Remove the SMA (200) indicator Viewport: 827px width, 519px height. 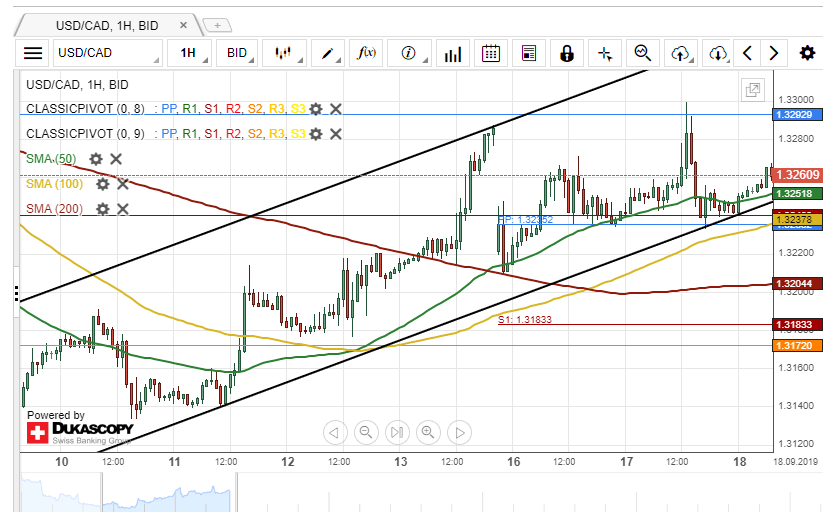tap(123, 209)
